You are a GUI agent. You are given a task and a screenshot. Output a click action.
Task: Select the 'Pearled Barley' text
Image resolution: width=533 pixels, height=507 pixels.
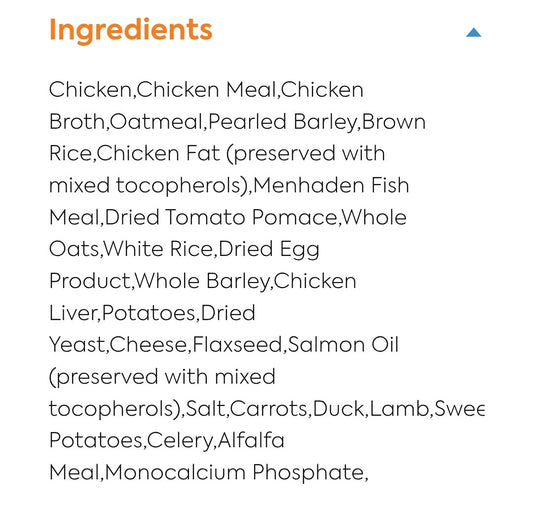(x=282, y=122)
